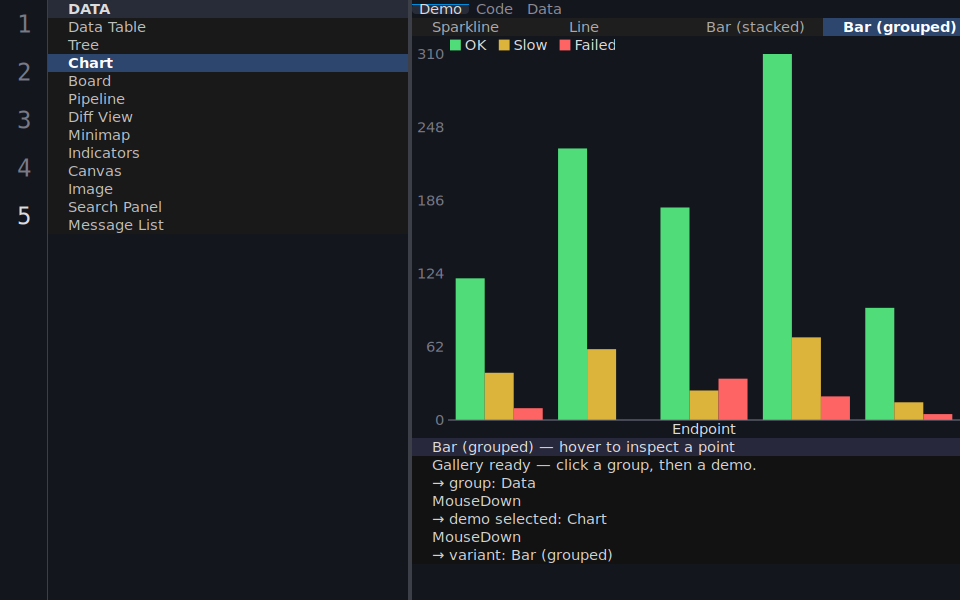960x600 pixels.
Task: Open the Code tab
Action: (x=494, y=9)
